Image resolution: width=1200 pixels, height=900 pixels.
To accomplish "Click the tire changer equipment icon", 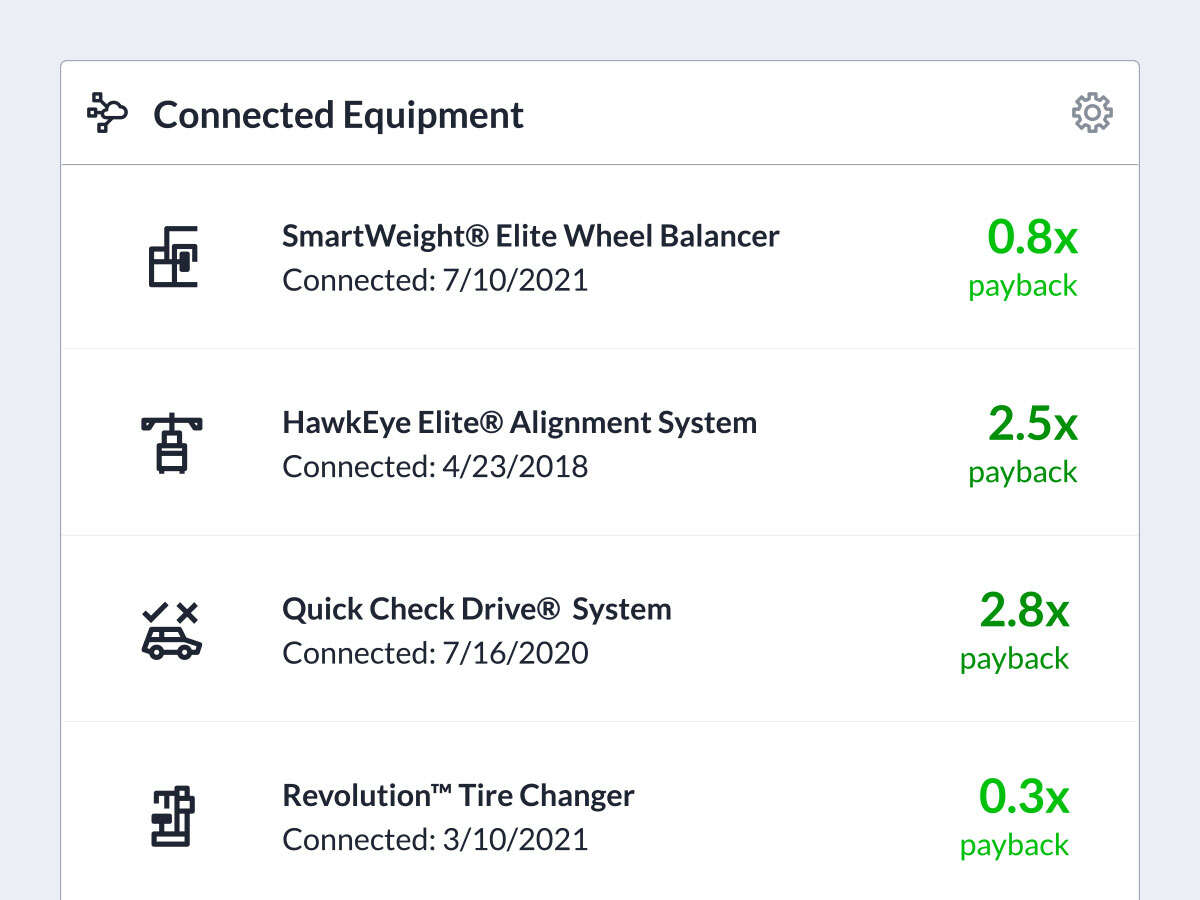I will point(172,816).
